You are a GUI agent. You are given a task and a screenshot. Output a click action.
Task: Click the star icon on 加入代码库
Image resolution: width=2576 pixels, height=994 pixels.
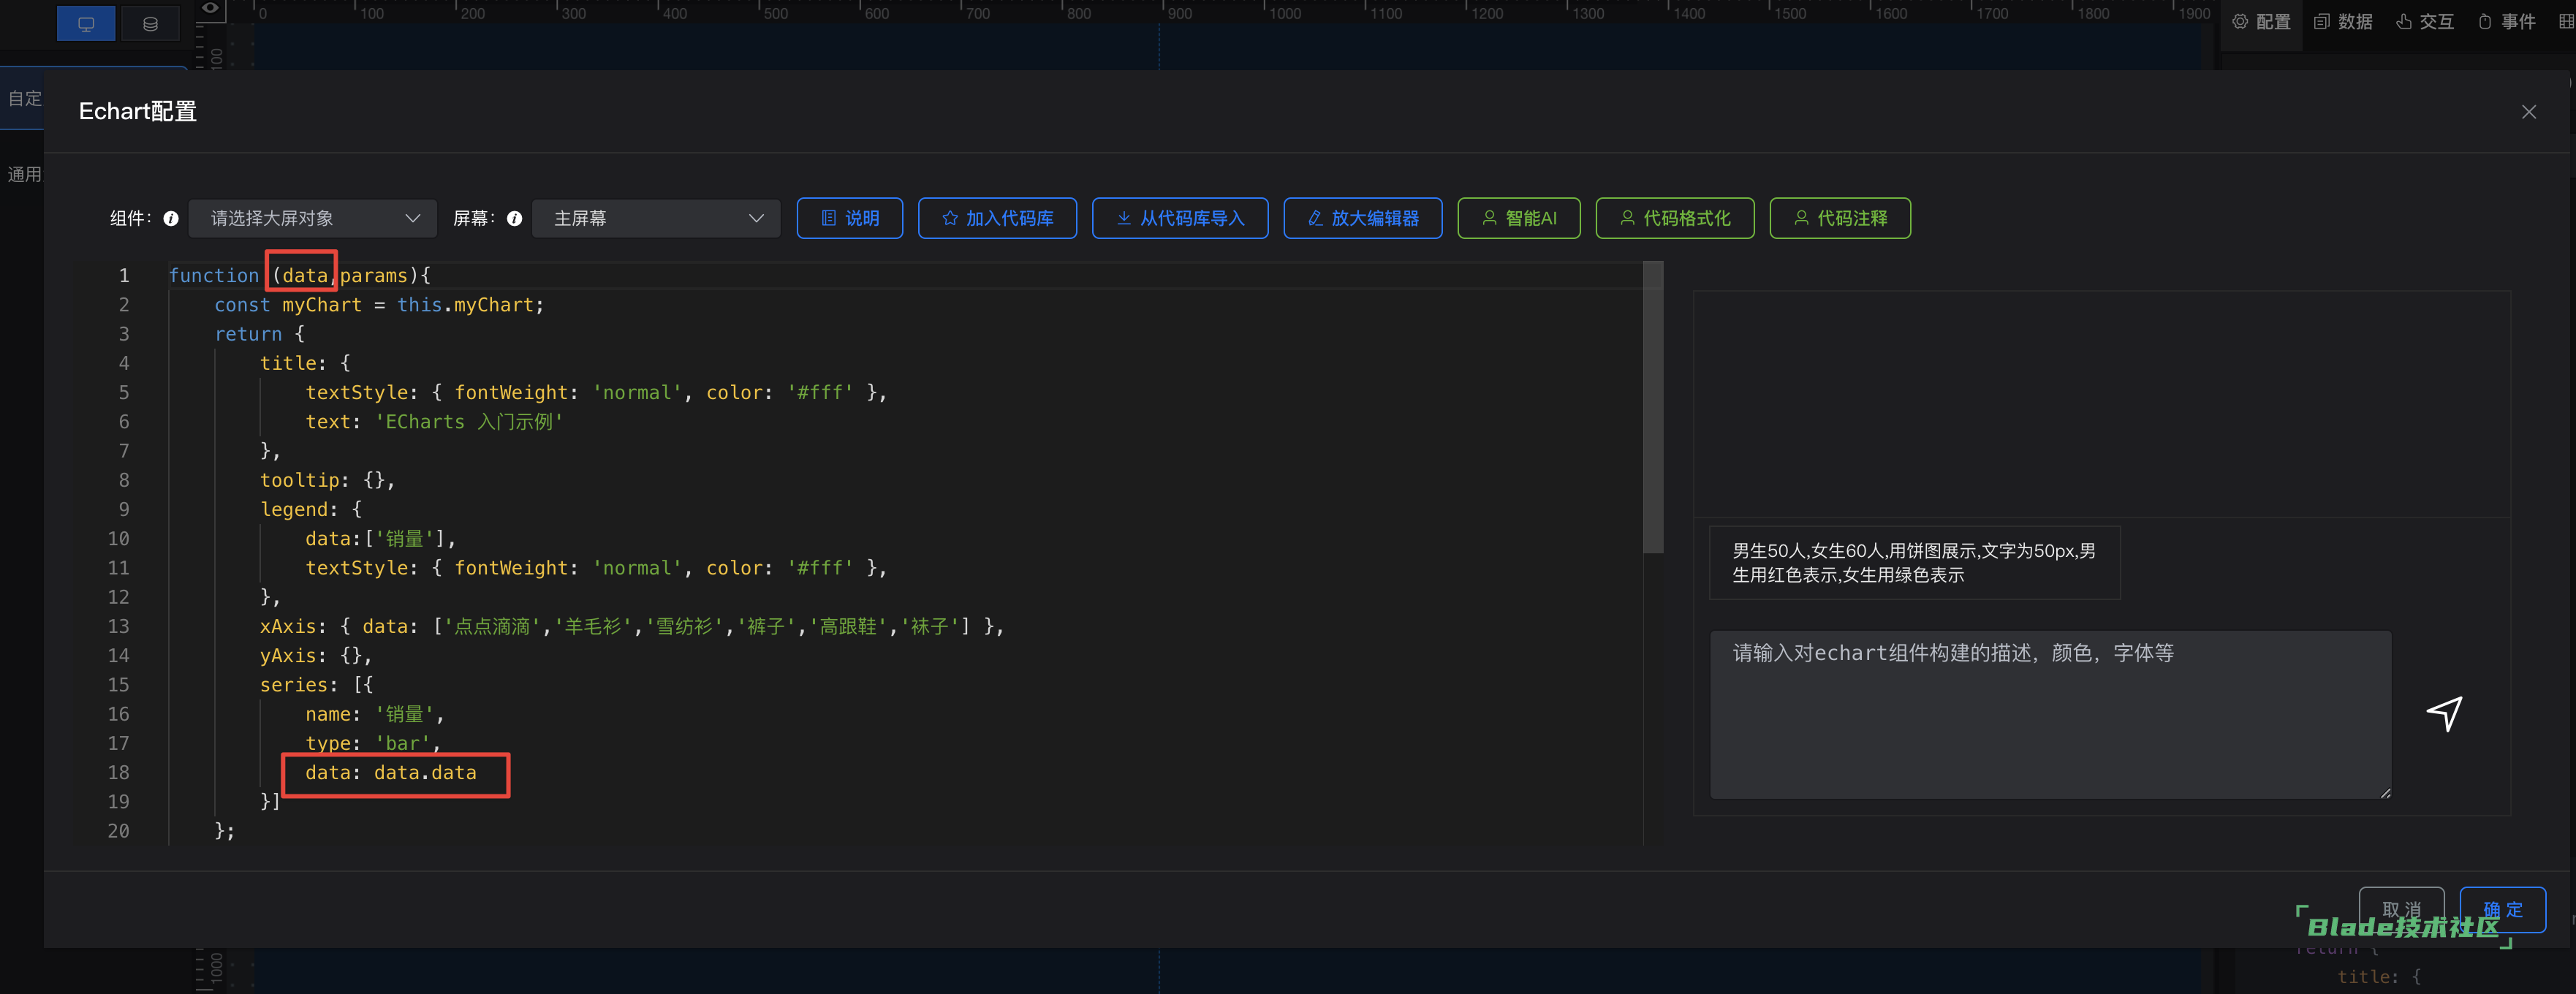(x=949, y=218)
